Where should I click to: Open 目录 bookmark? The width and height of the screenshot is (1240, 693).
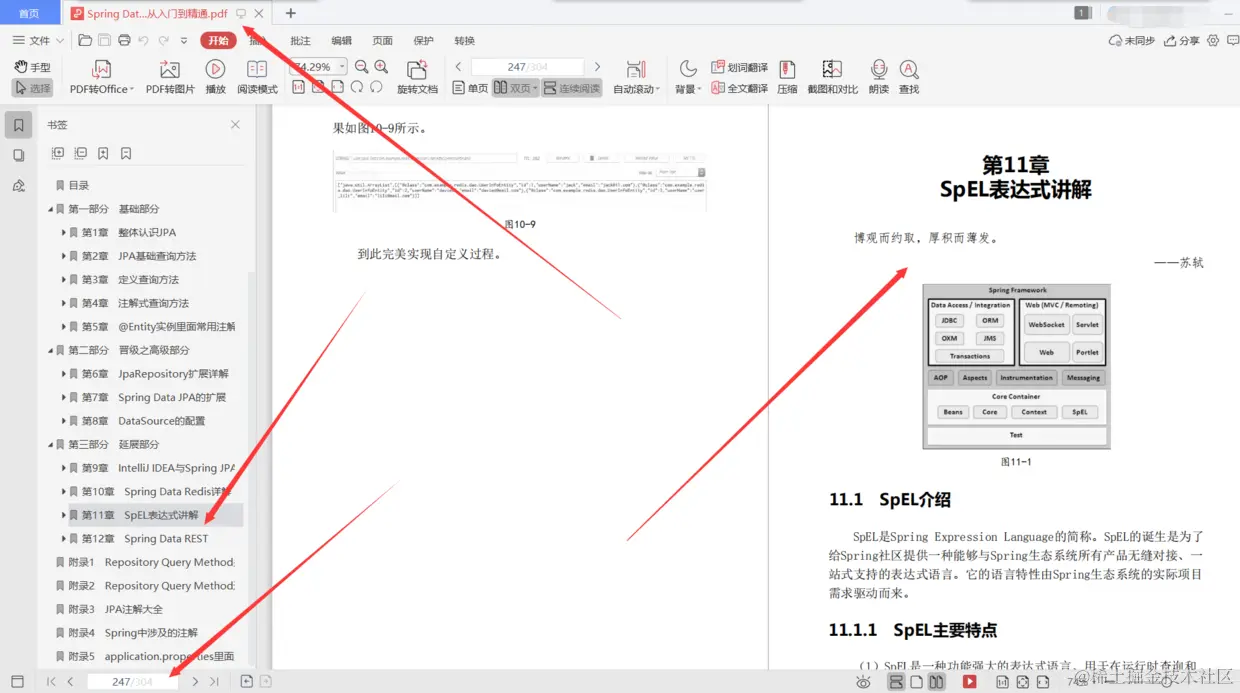[x=79, y=185]
